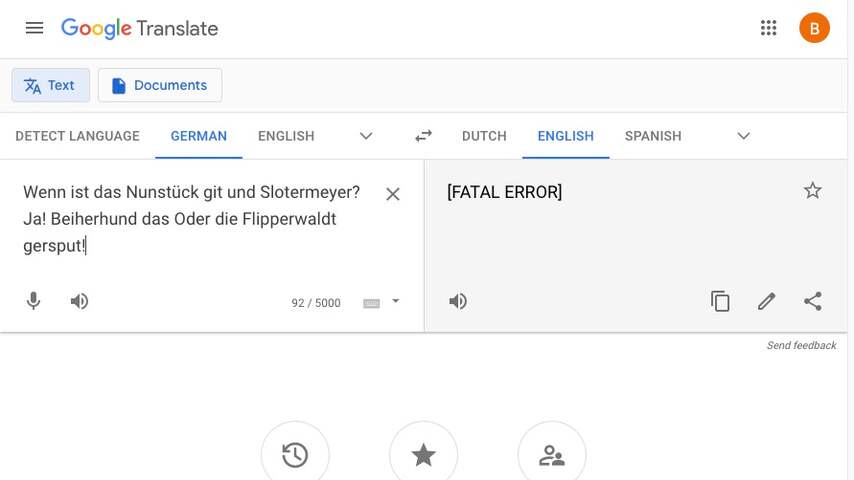Screen dimensions: 854x480
Task: Expand the target language list
Action: [x=743, y=136]
